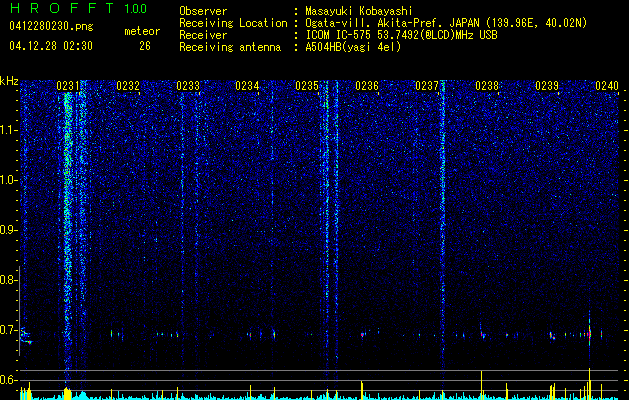Click the date stamp 04.12.28 02:30
629x400 pixels.
[x=51, y=46]
